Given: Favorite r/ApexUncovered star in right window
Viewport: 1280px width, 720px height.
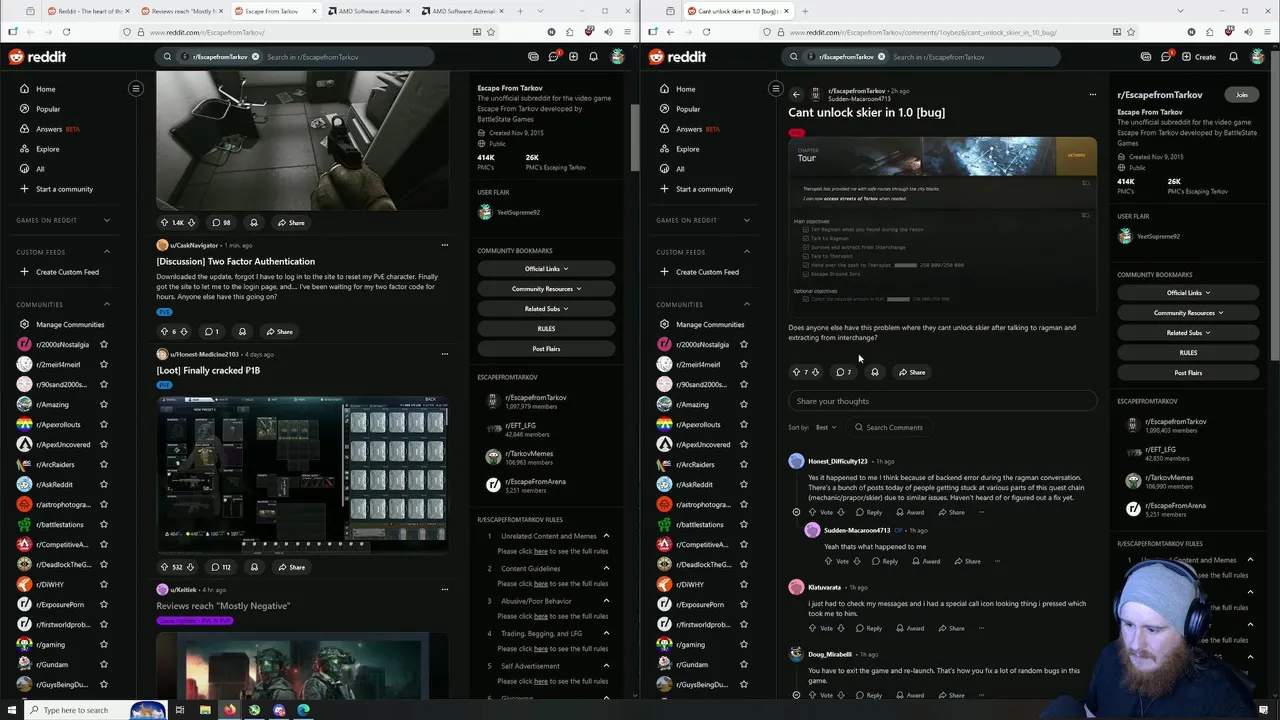Looking at the screenshot, I should (x=744, y=445).
